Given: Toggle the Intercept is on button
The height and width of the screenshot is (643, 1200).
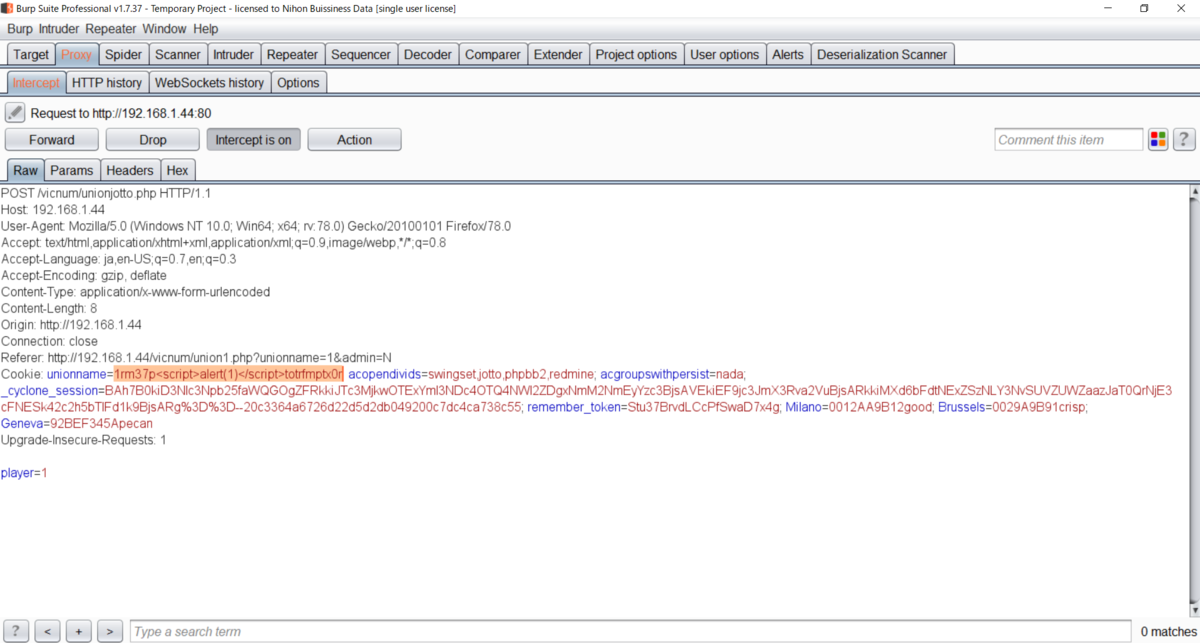Looking at the screenshot, I should coord(253,140).
